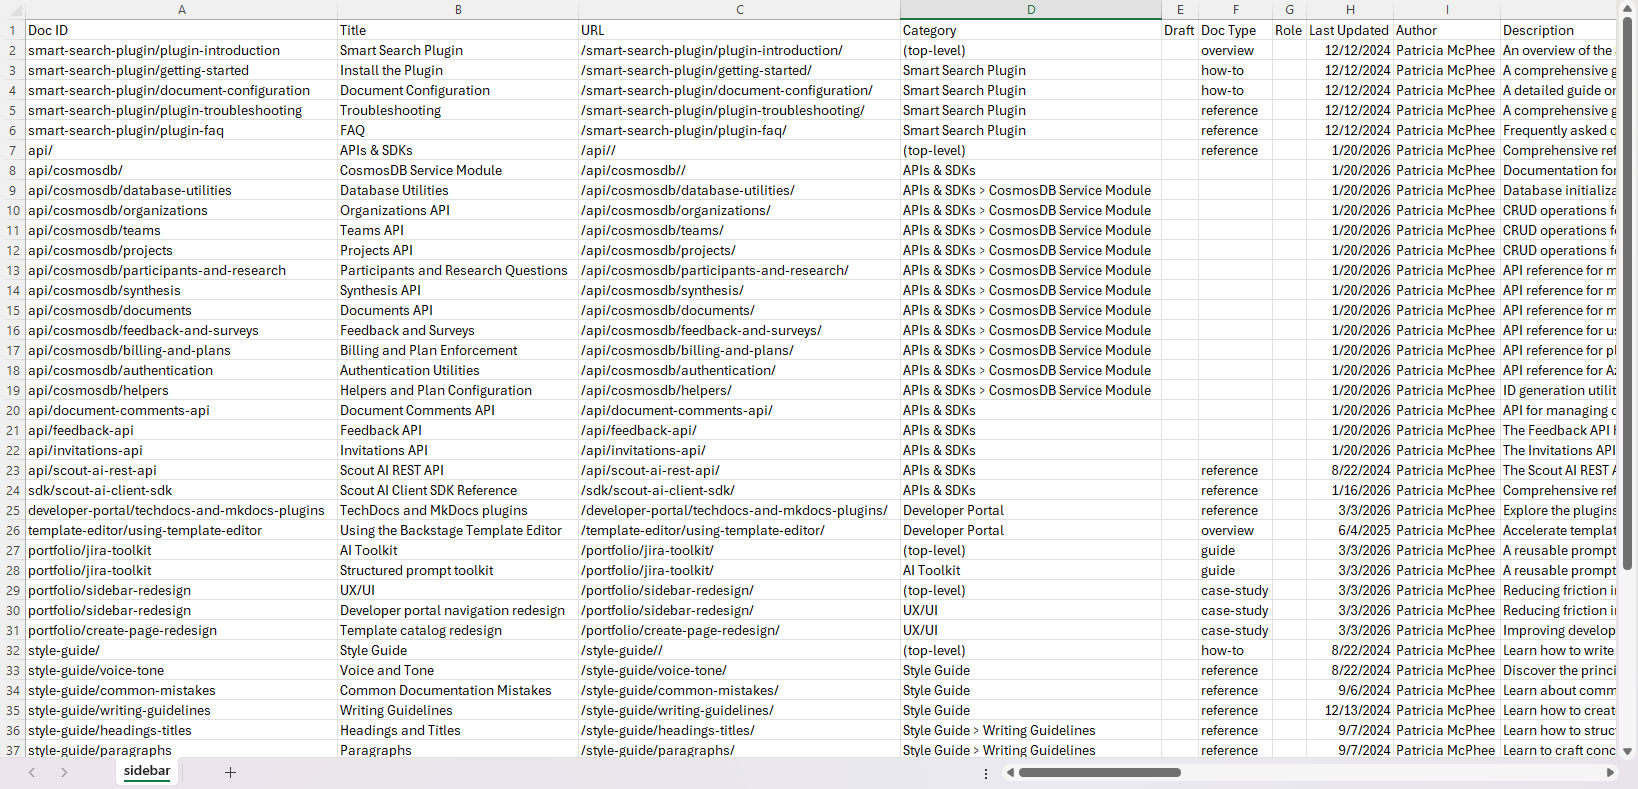
Task: Click the select-all corner of the grid
Action: click(12, 10)
